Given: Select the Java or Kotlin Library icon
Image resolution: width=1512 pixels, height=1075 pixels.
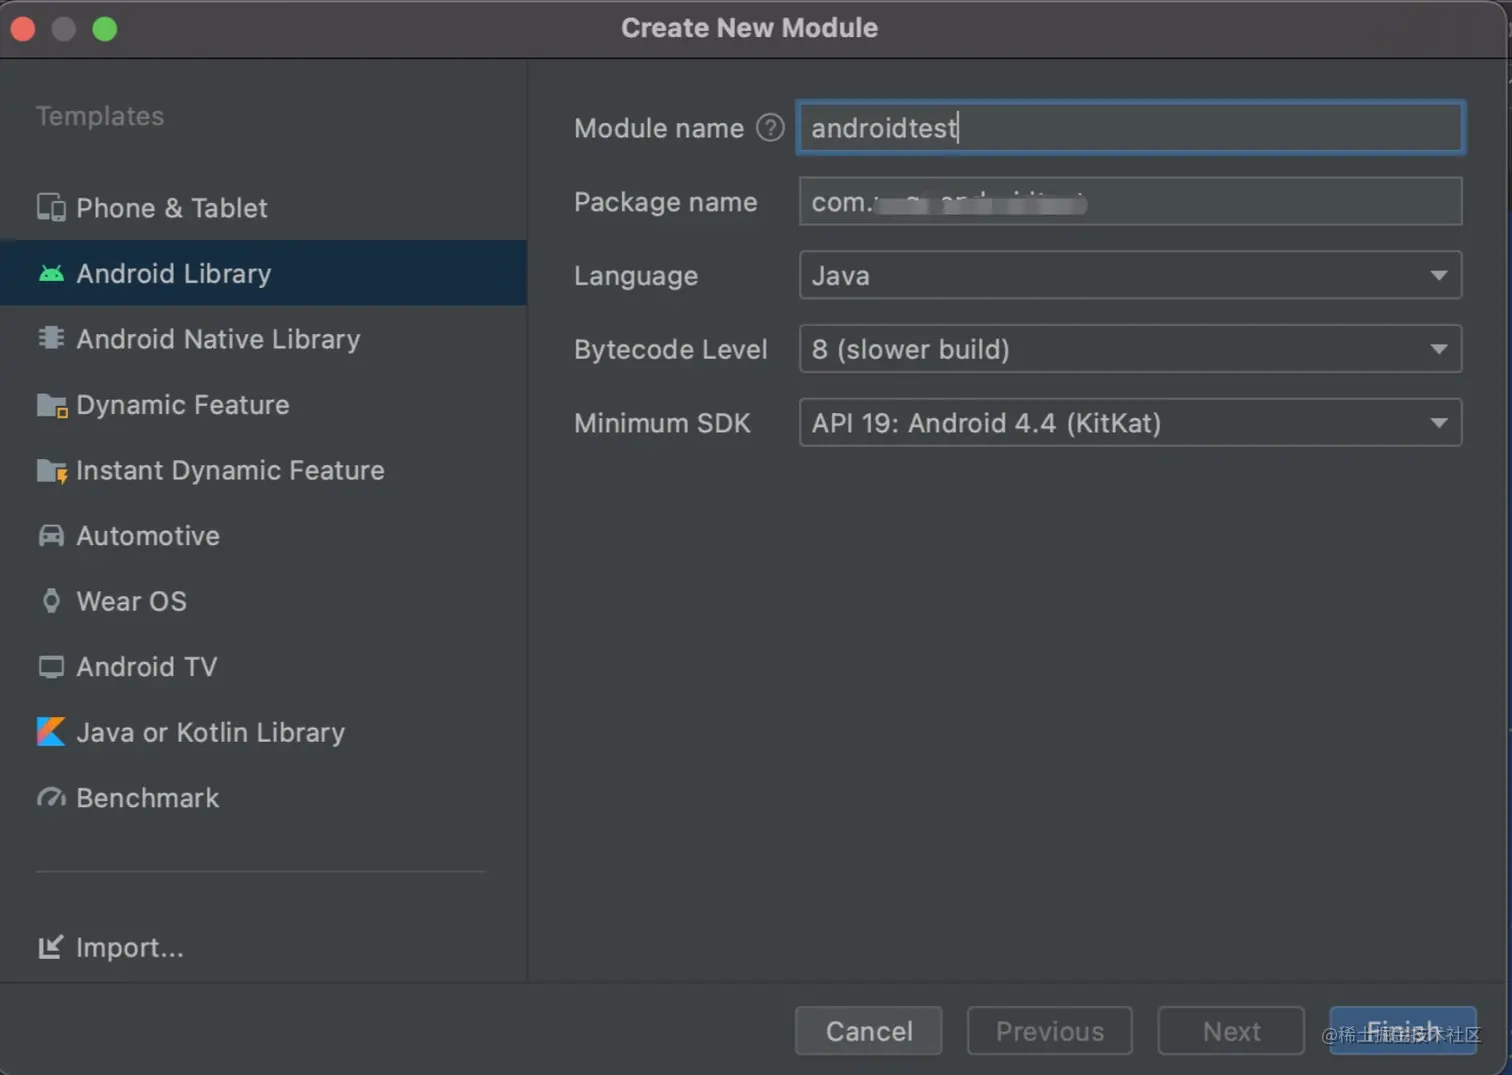Looking at the screenshot, I should (51, 732).
